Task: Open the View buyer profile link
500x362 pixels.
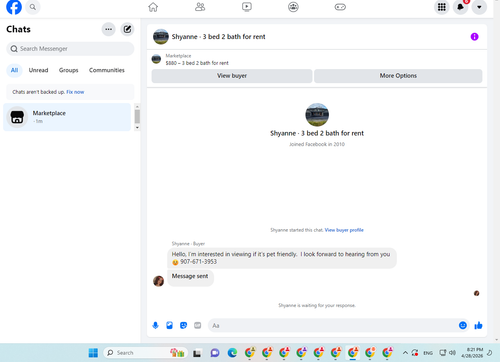Action: click(344, 230)
